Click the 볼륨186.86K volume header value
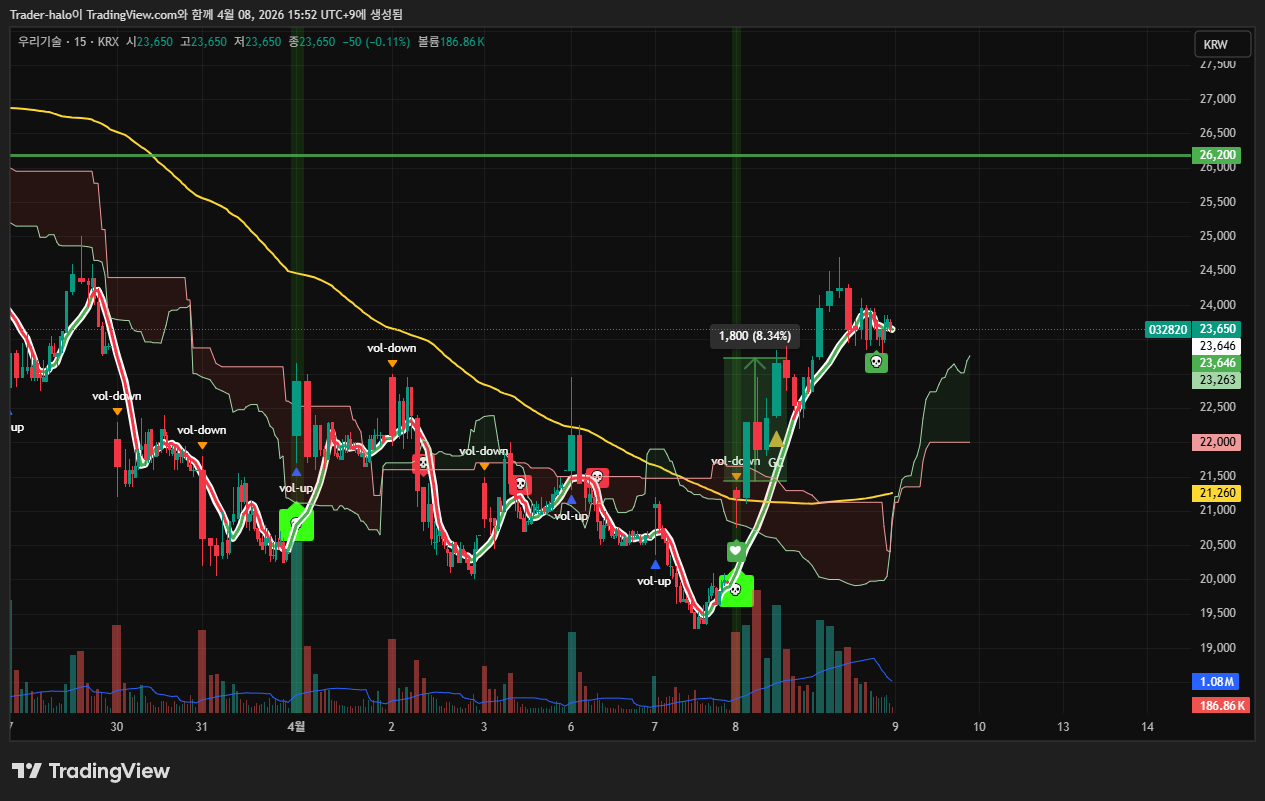The image size is (1265, 801). [x=451, y=42]
